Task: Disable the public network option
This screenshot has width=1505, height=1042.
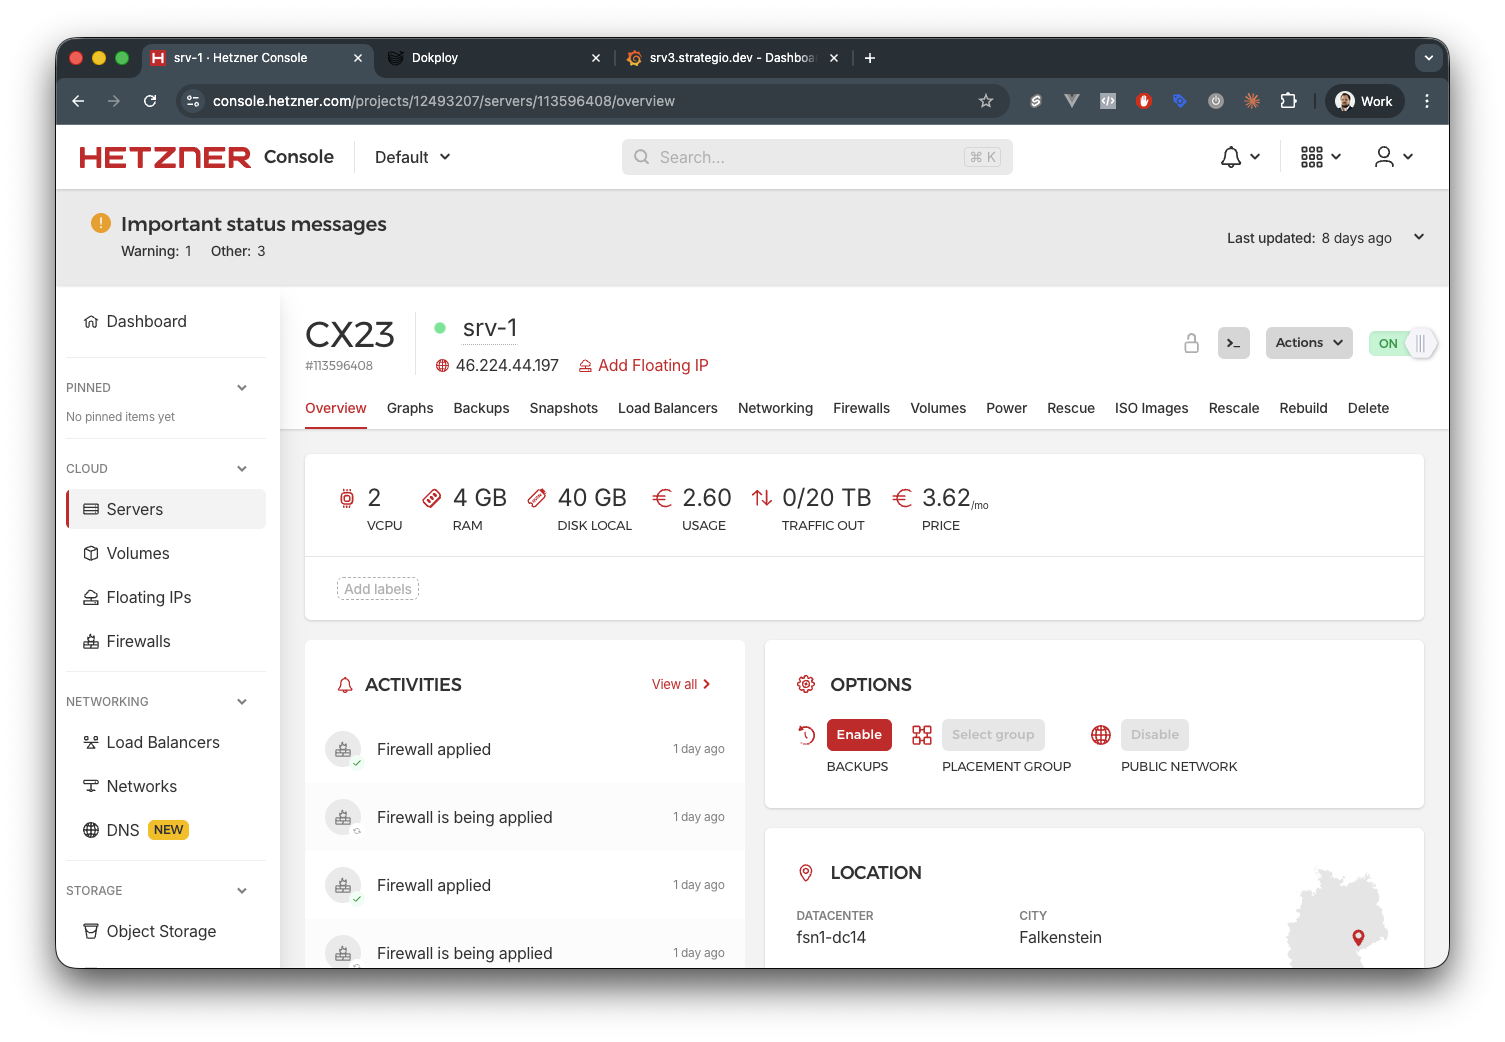Action: (1154, 735)
